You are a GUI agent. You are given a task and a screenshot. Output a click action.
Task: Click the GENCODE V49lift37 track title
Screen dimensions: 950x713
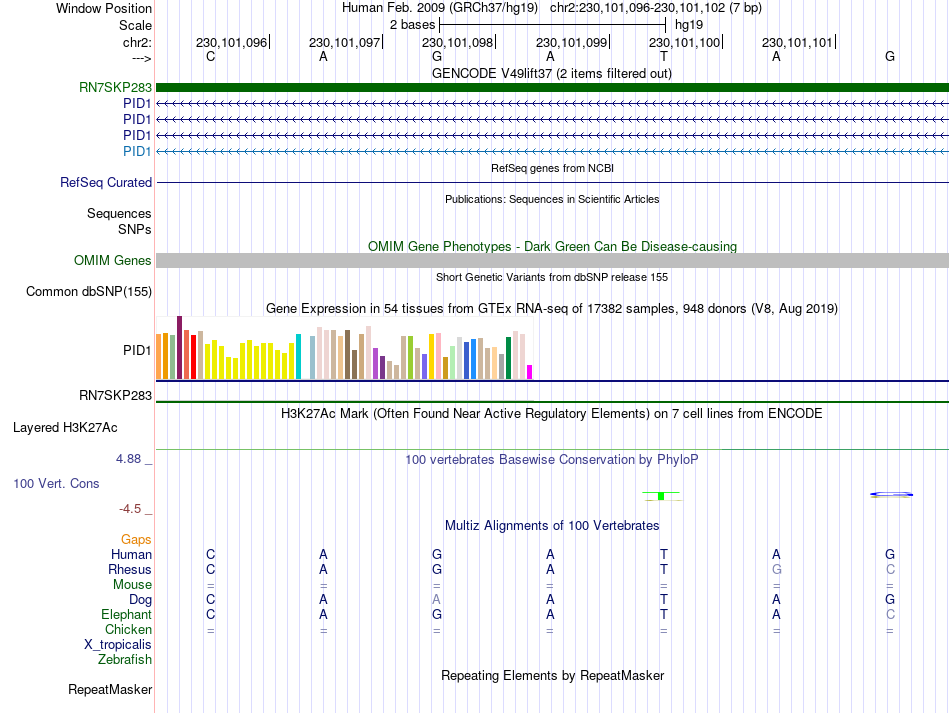[x=552, y=74]
